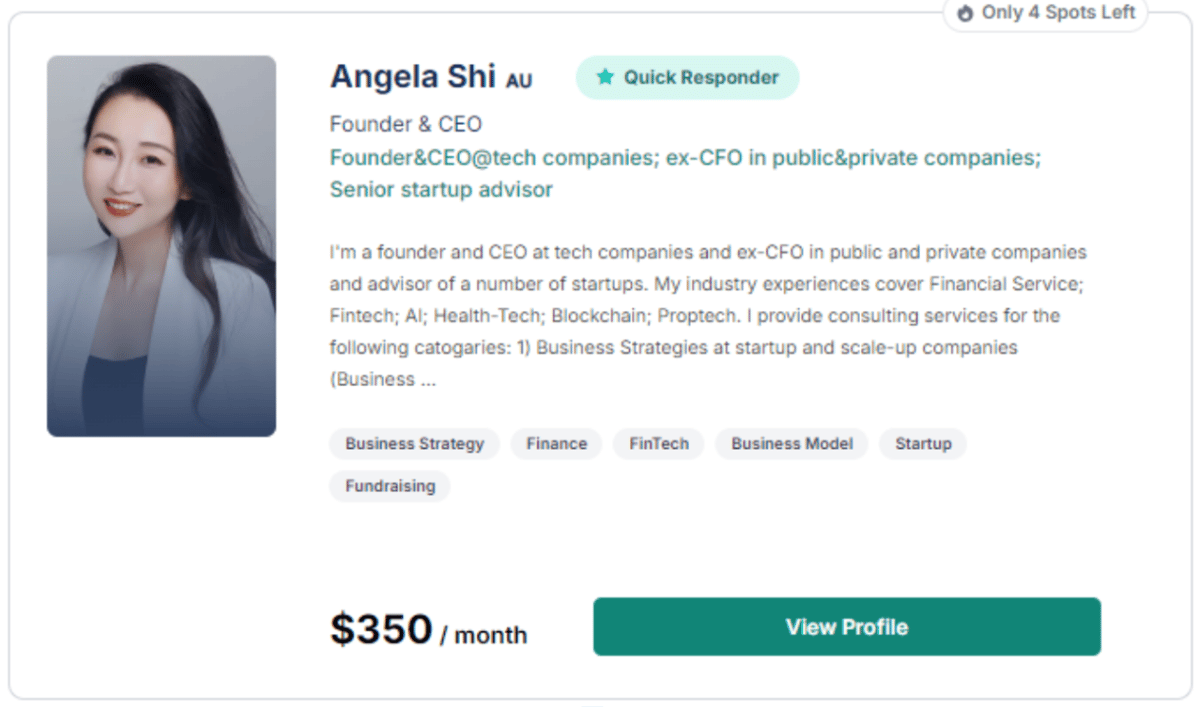The width and height of the screenshot is (1200, 707).
Task: Click the mentor bio description paragraph
Action: 708,316
